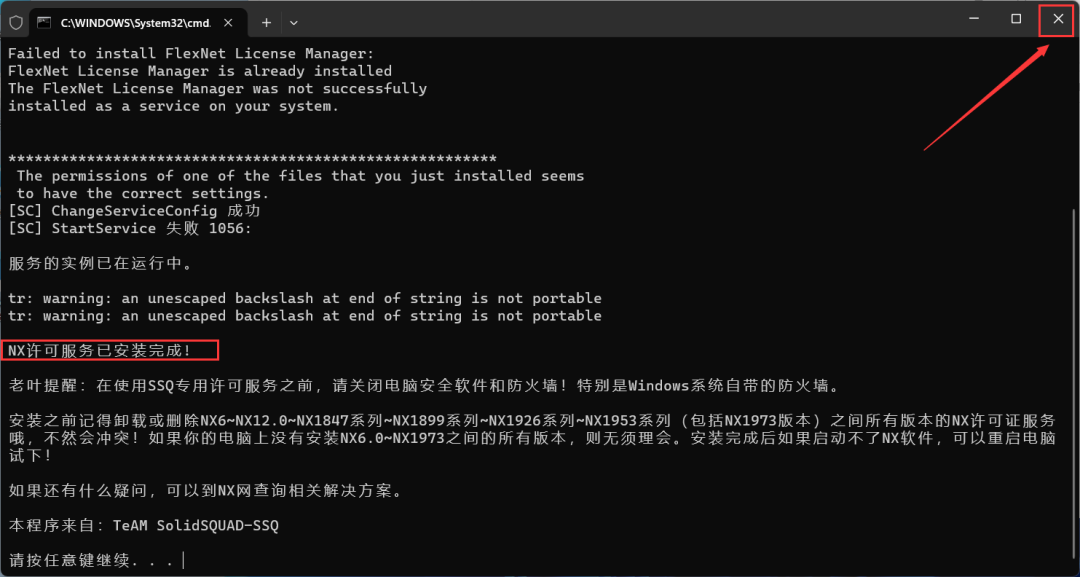The image size is (1080, 577).
Task: Click the 'Failed to install FlexNet License Manager' line
Action: (191, 53)
